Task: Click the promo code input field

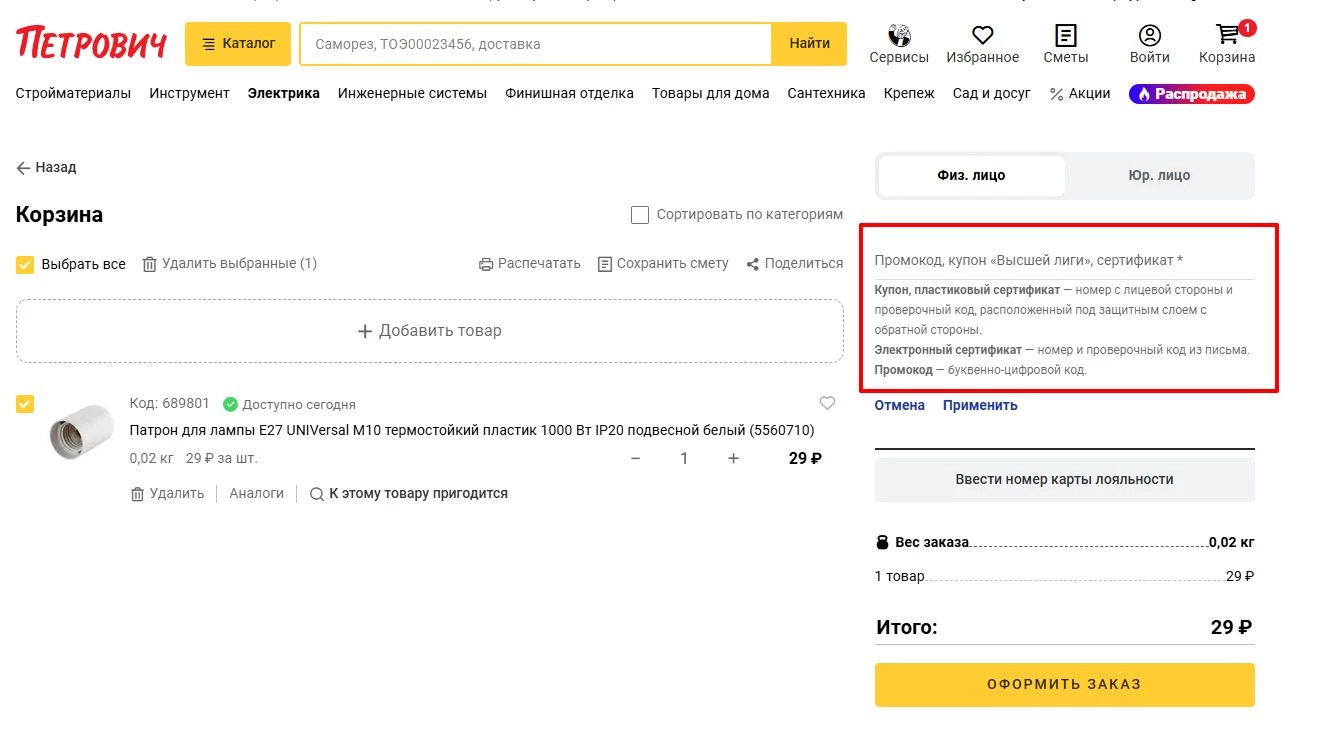Action: pyautogui.click(x=1063, y=260)
